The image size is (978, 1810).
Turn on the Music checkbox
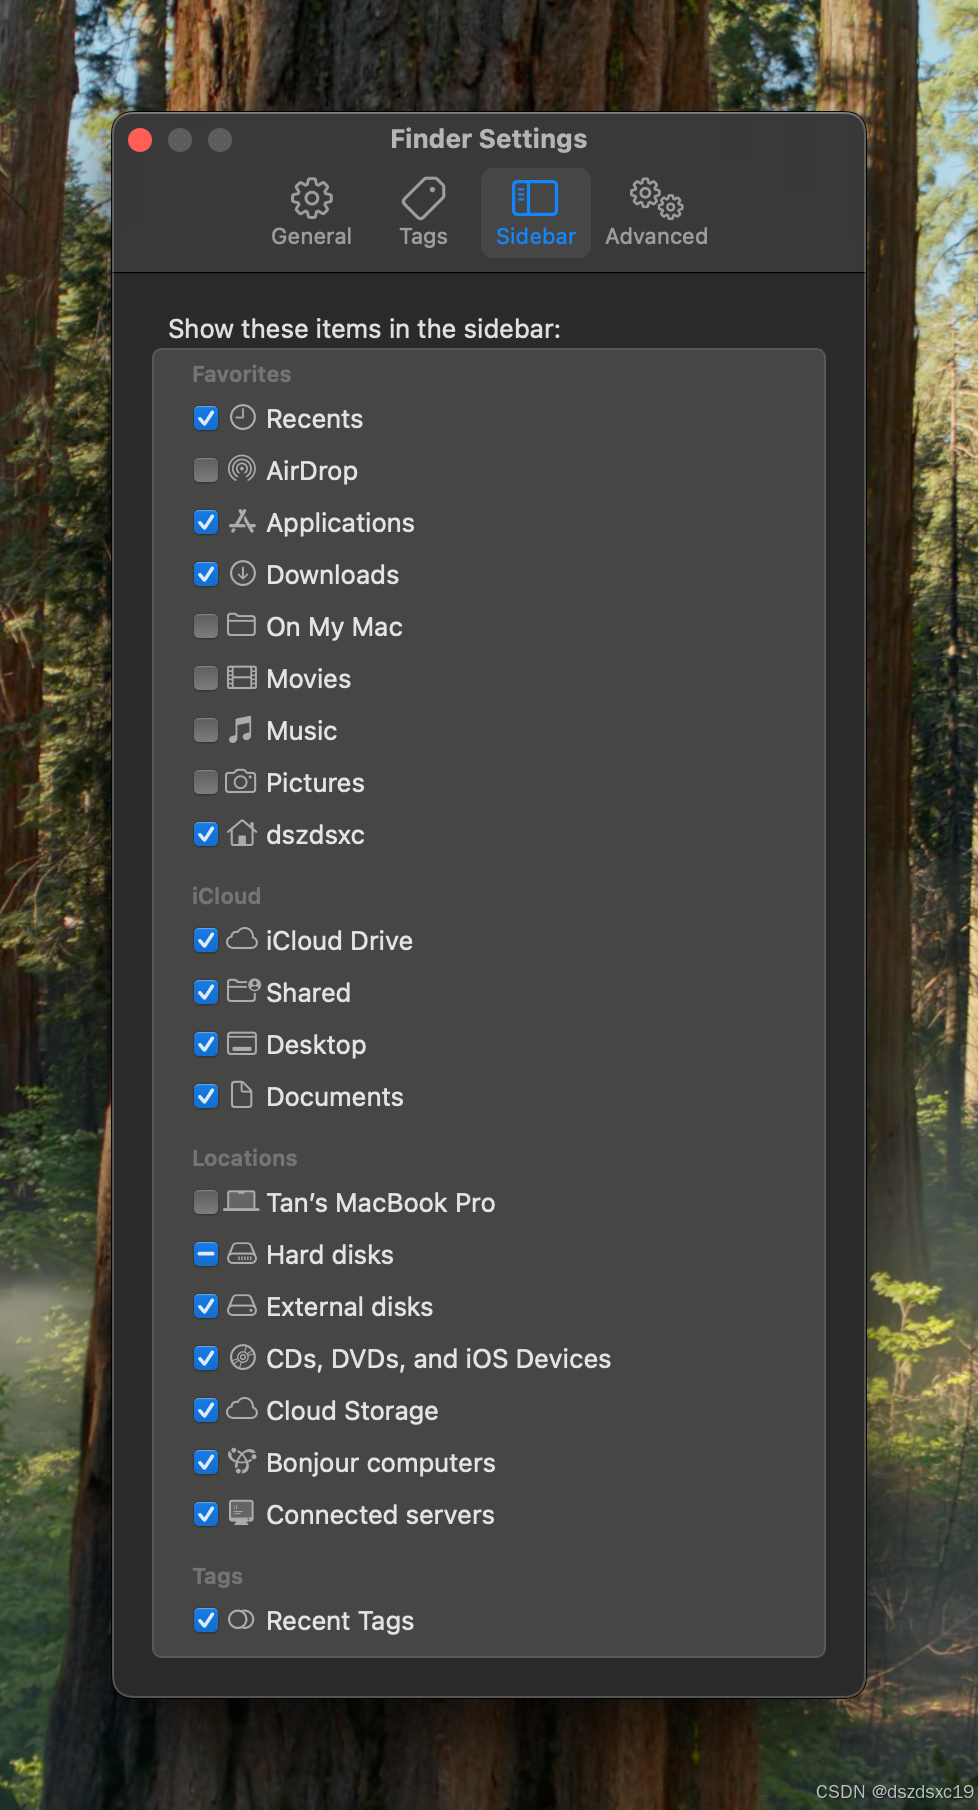(x=206, y=730)
